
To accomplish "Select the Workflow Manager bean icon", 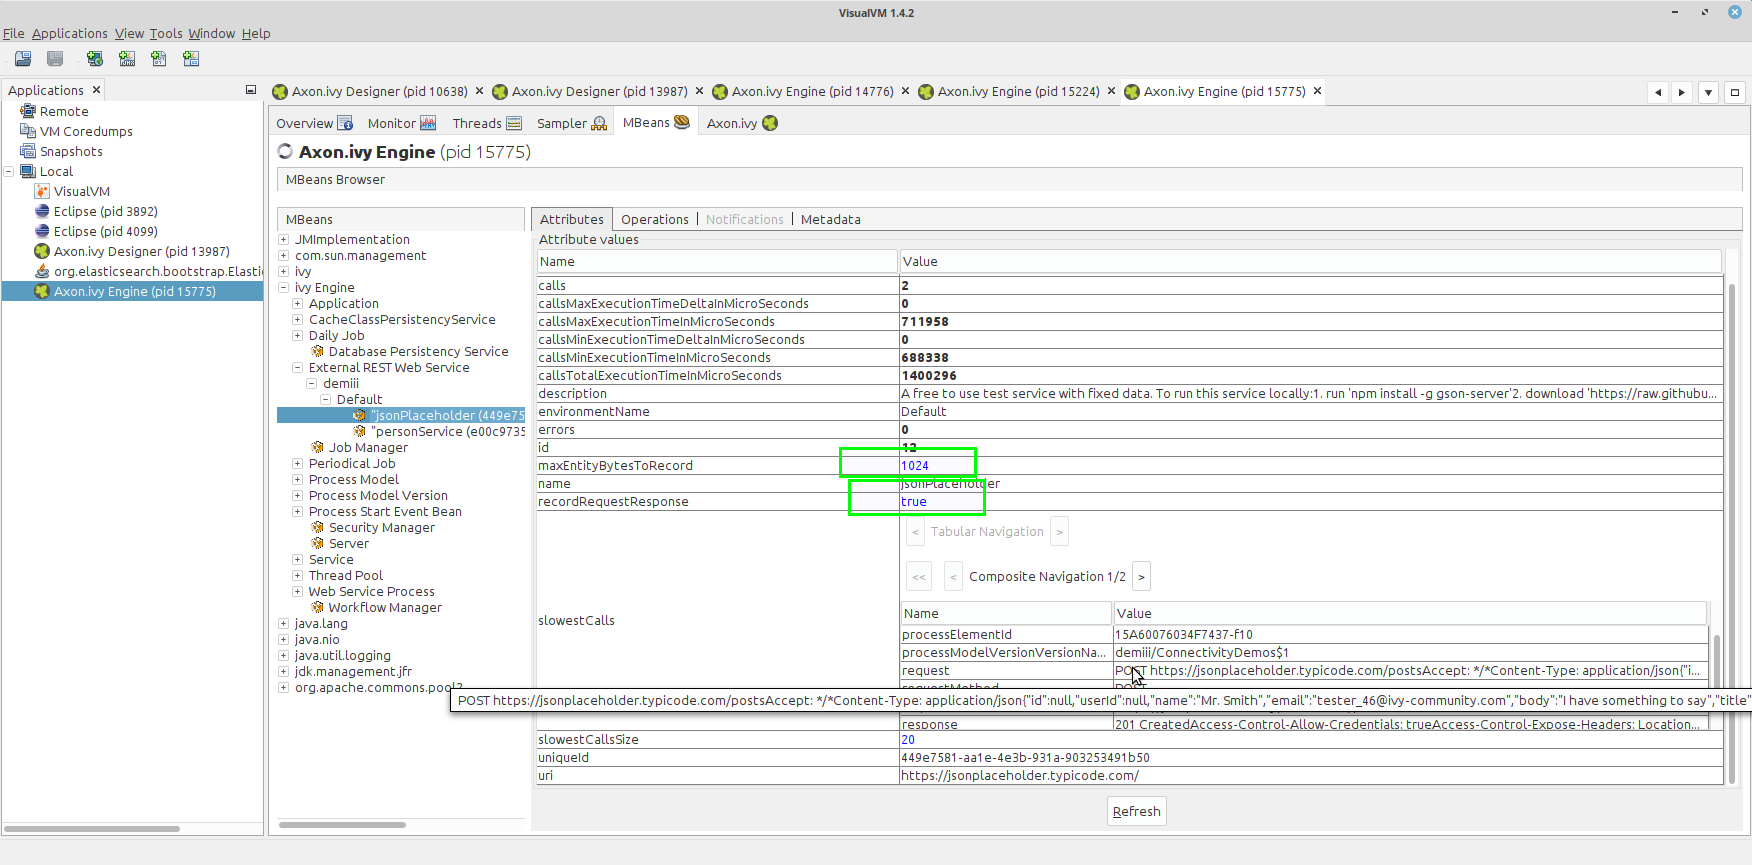I will (x=318, y=607).
